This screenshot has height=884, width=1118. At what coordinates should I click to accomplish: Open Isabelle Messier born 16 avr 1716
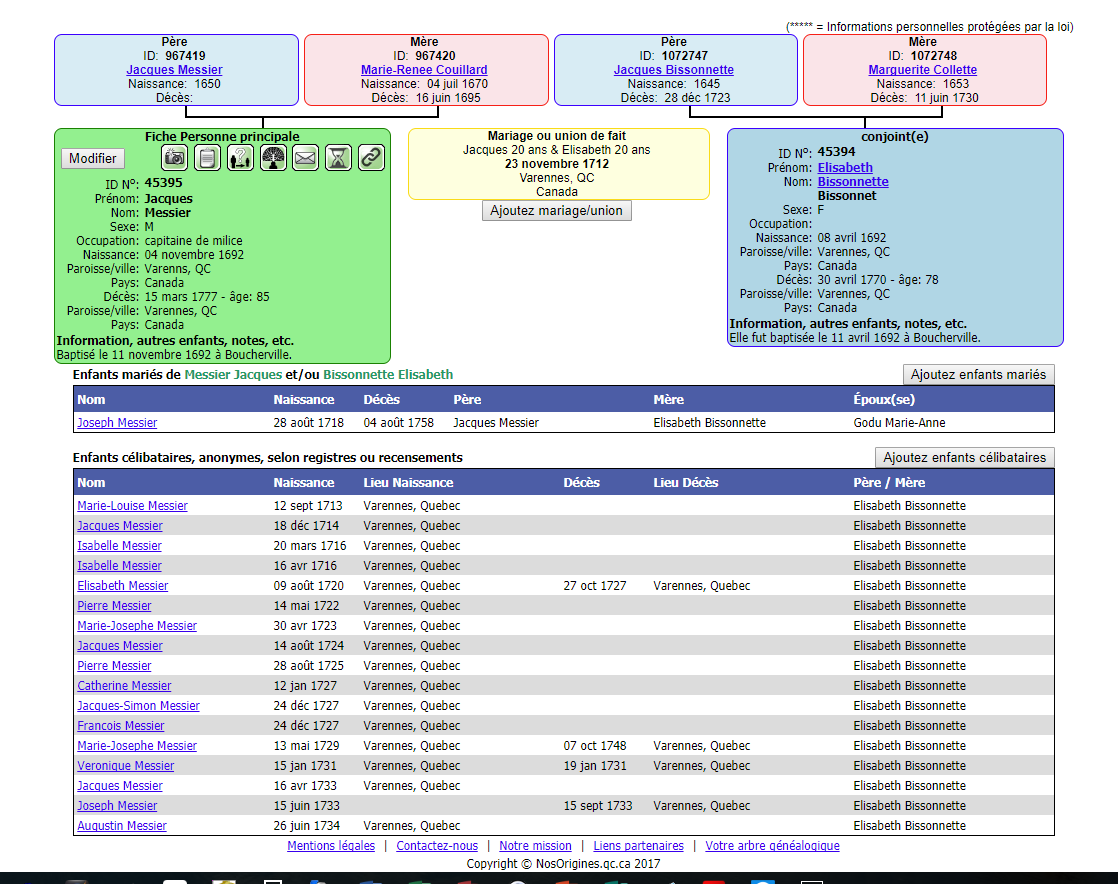119,565
